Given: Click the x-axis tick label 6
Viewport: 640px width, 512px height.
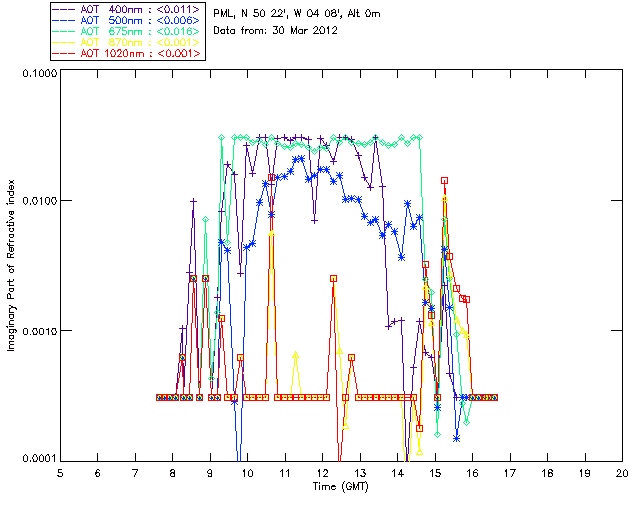Looking at the screenshot, I should (98, 473).
